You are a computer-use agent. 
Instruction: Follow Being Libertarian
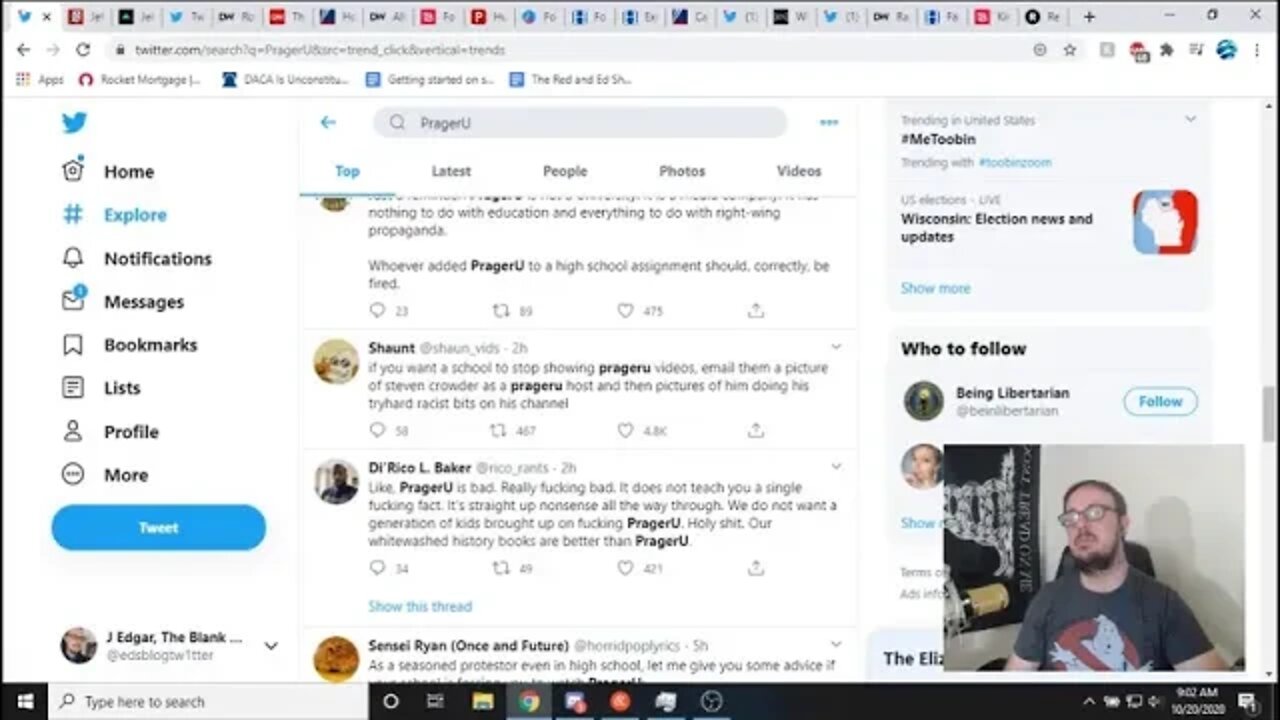[x=1160, y=401]
